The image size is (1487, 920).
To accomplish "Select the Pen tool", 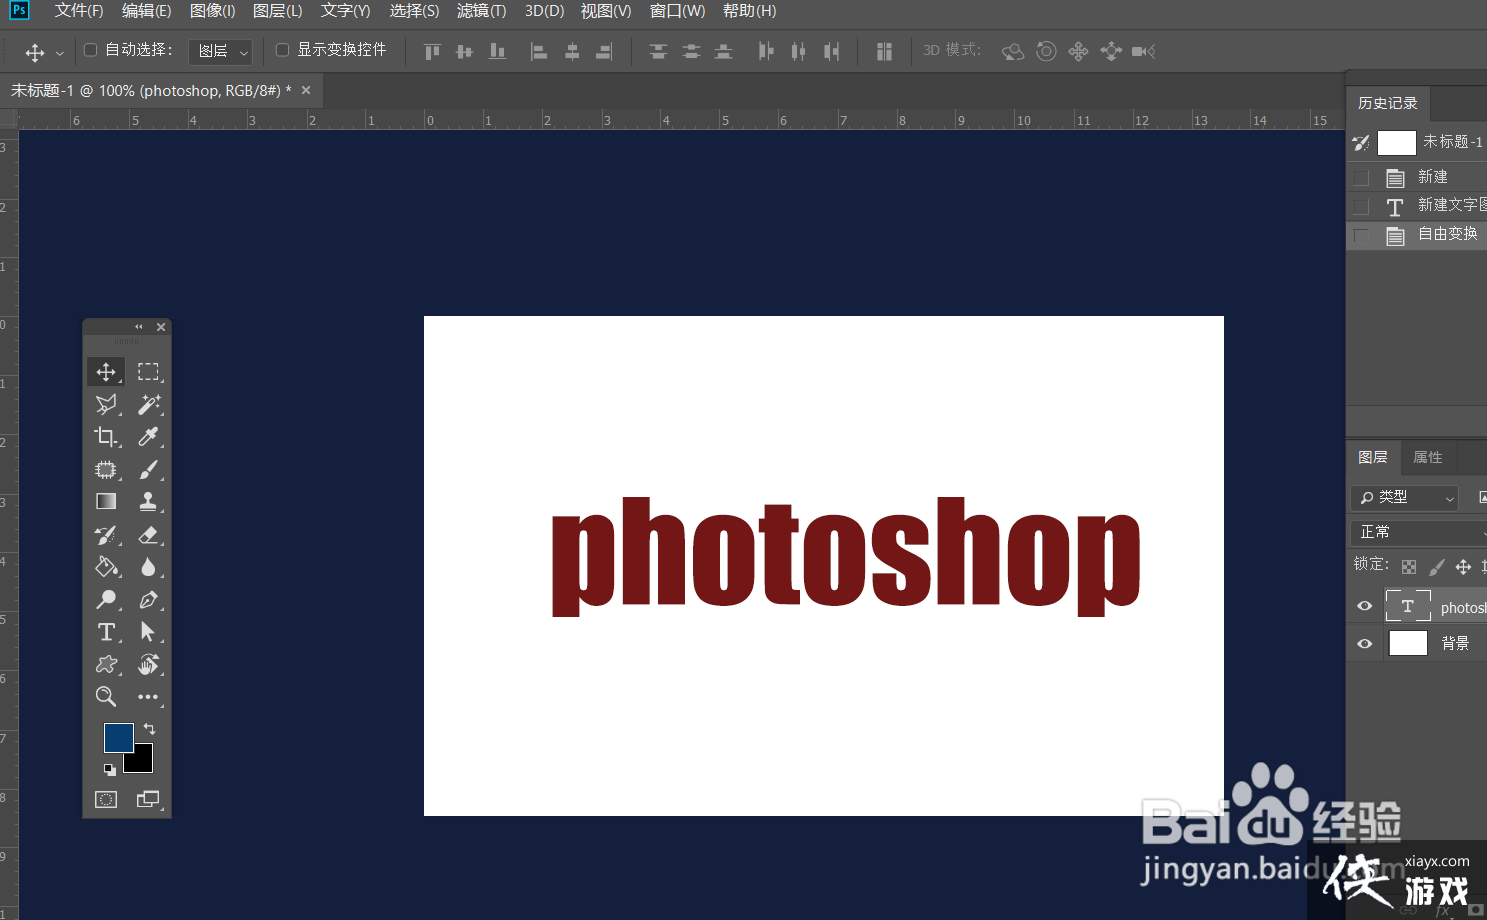I will tap(148, 599).
